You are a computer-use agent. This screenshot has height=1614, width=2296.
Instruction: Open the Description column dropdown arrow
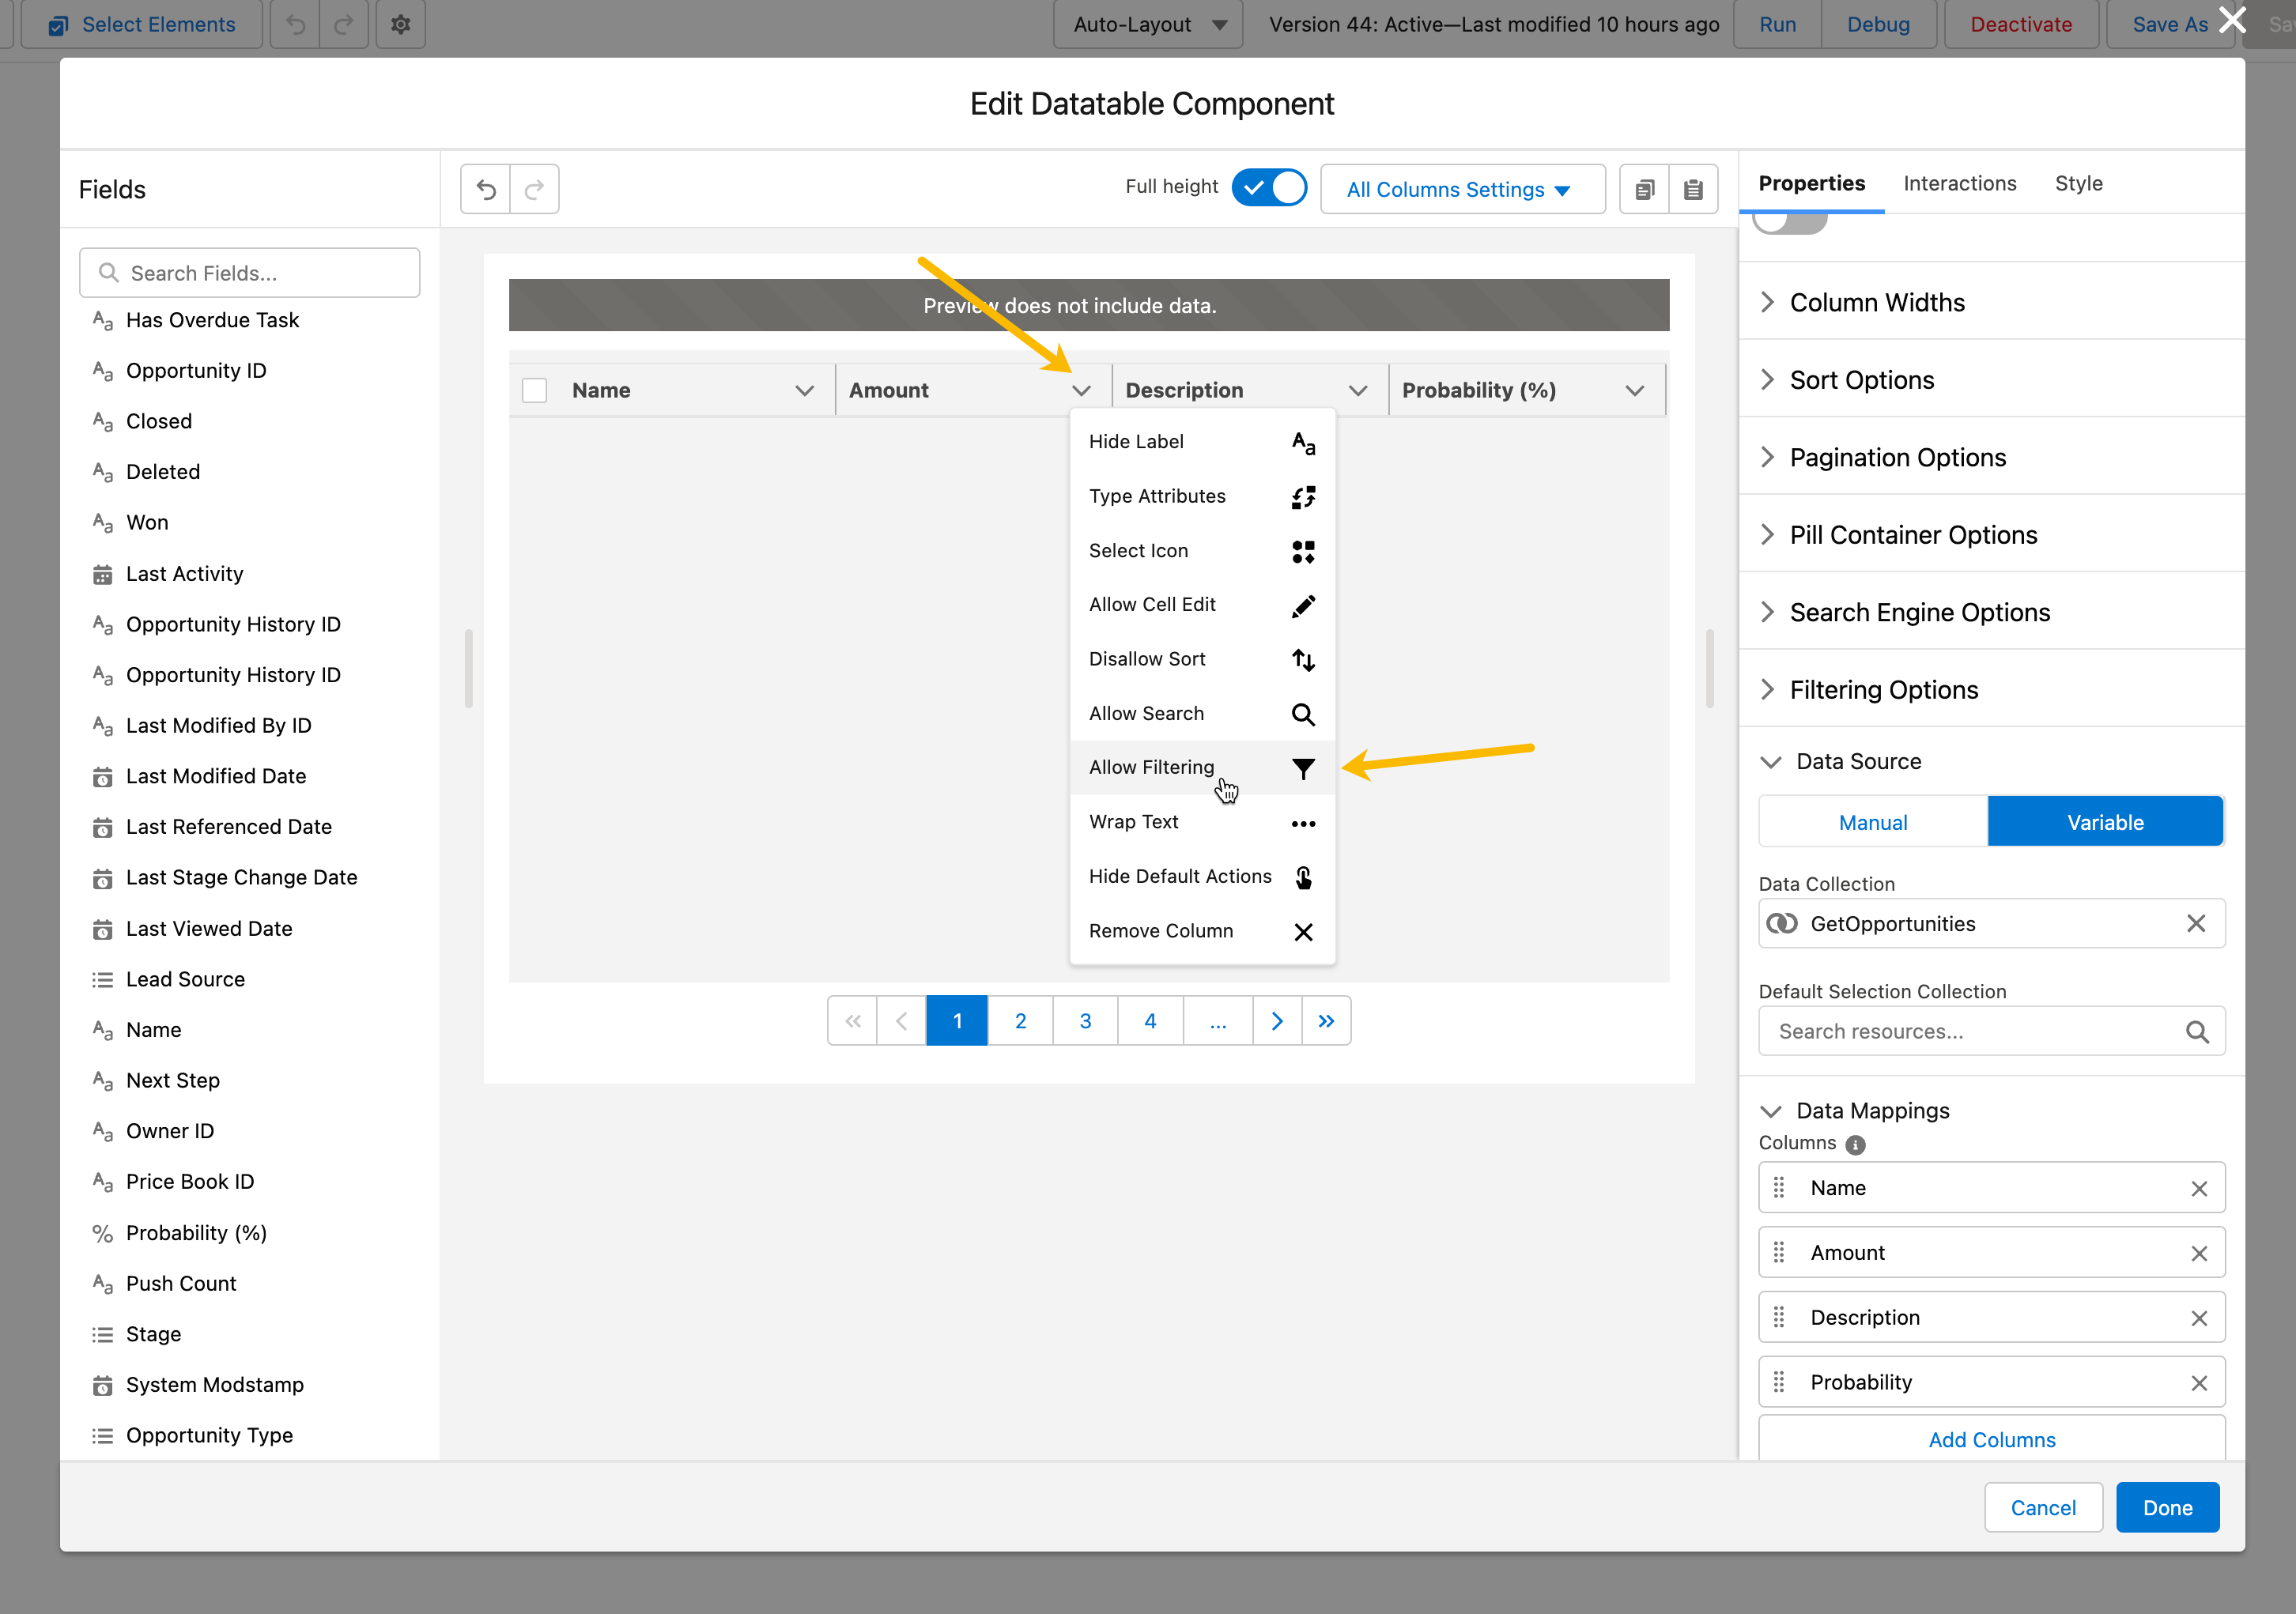click(x=1357, y=390)
